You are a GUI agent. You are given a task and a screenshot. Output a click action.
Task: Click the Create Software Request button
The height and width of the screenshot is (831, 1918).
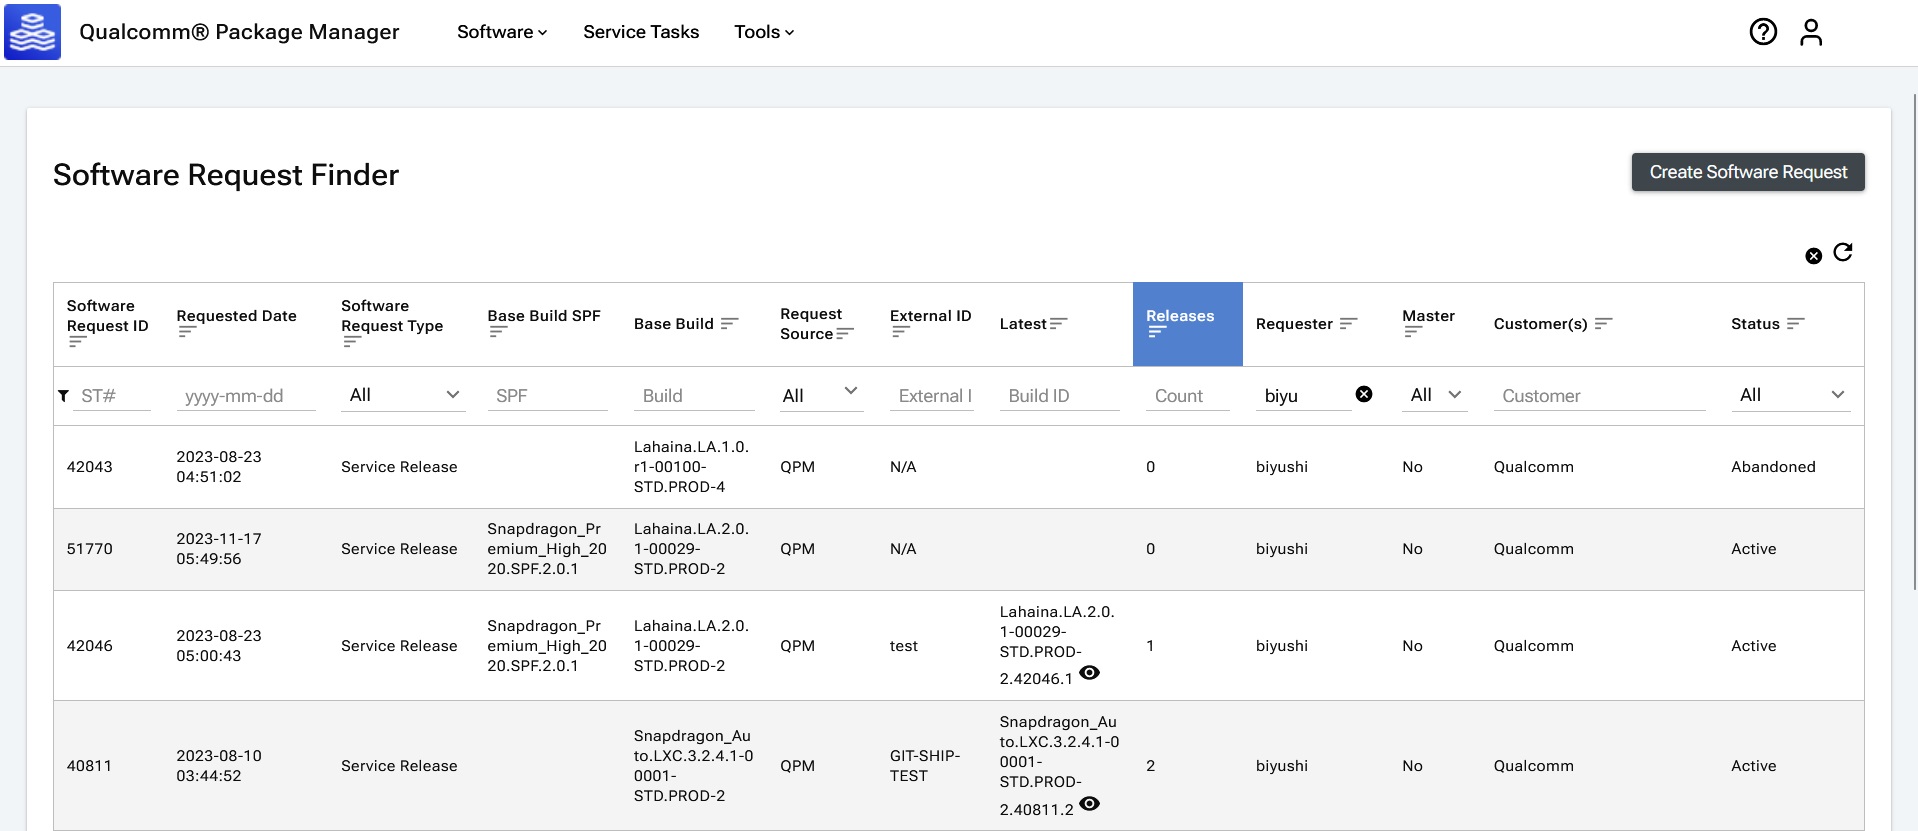[x=1747, y=172]
